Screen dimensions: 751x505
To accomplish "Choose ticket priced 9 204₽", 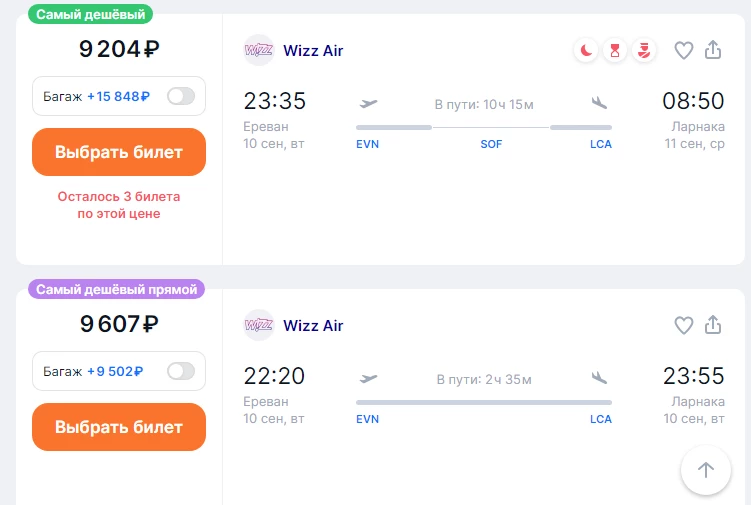I will pos(119,152).
